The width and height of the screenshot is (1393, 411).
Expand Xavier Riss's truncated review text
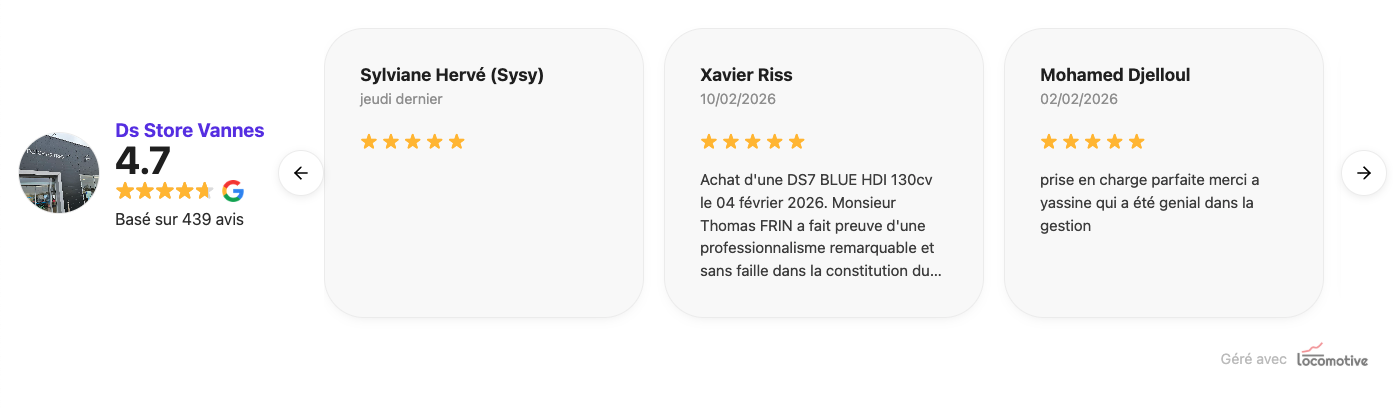(820, 271)
